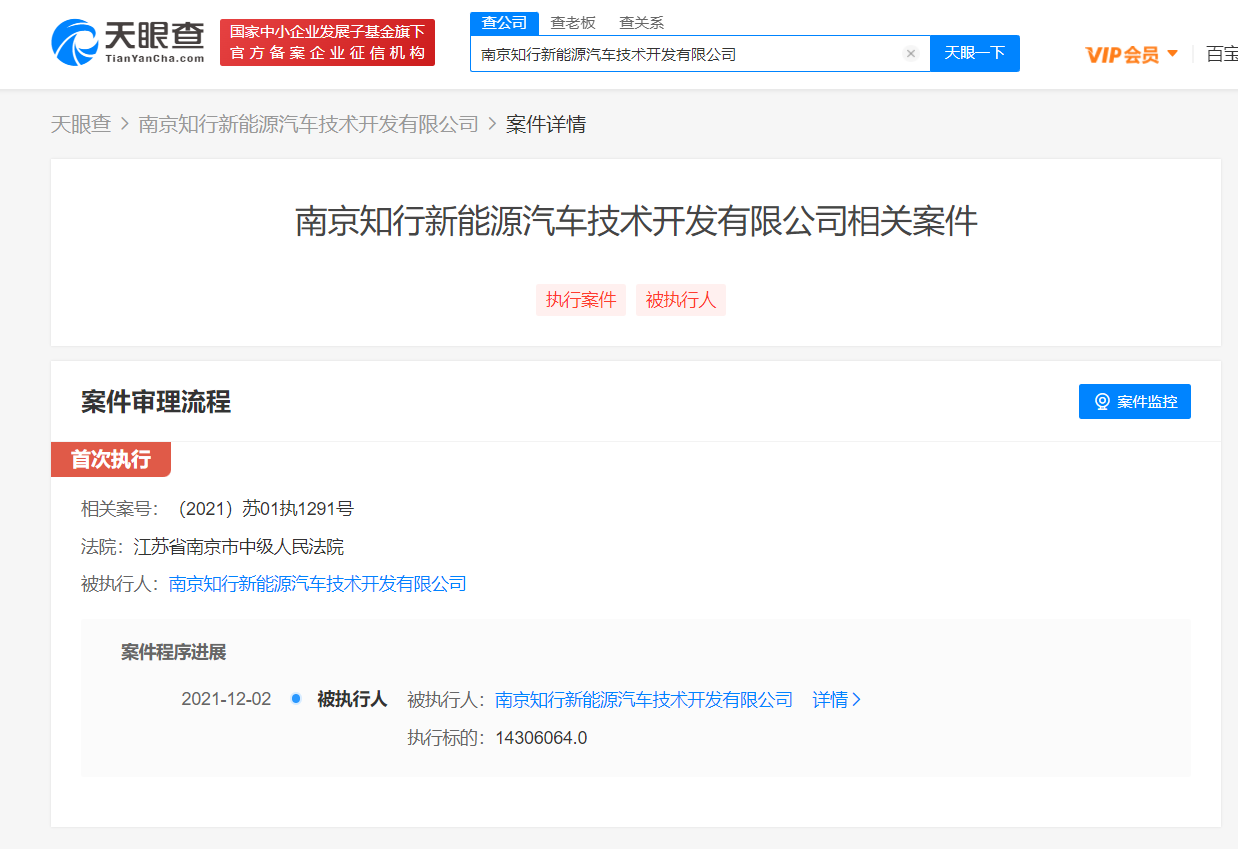Click the 执行案件 tag

581,300
